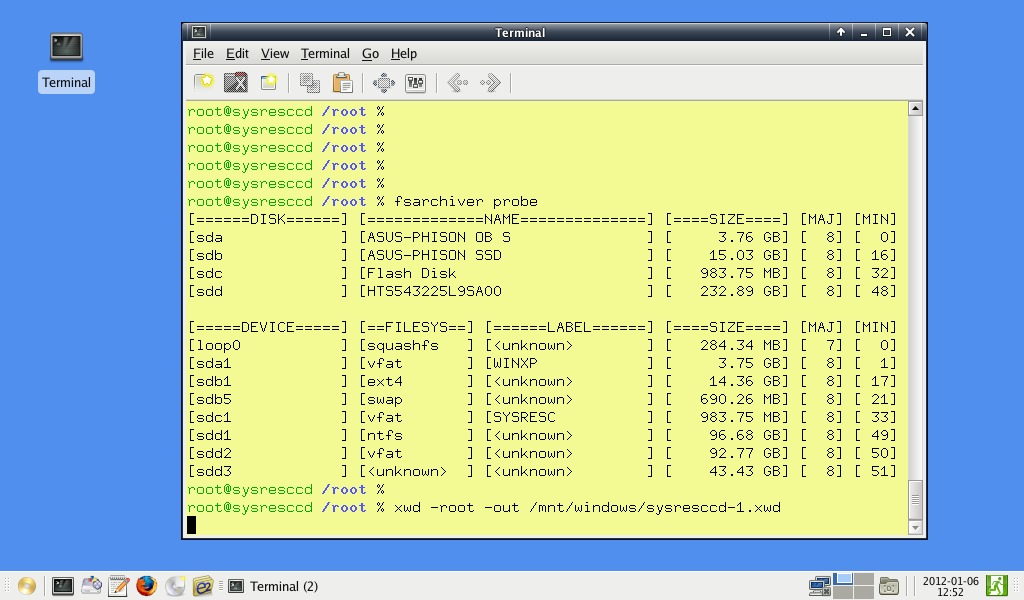
Task: Launch the disk partition tool from the panel
Action: (91, 586)
